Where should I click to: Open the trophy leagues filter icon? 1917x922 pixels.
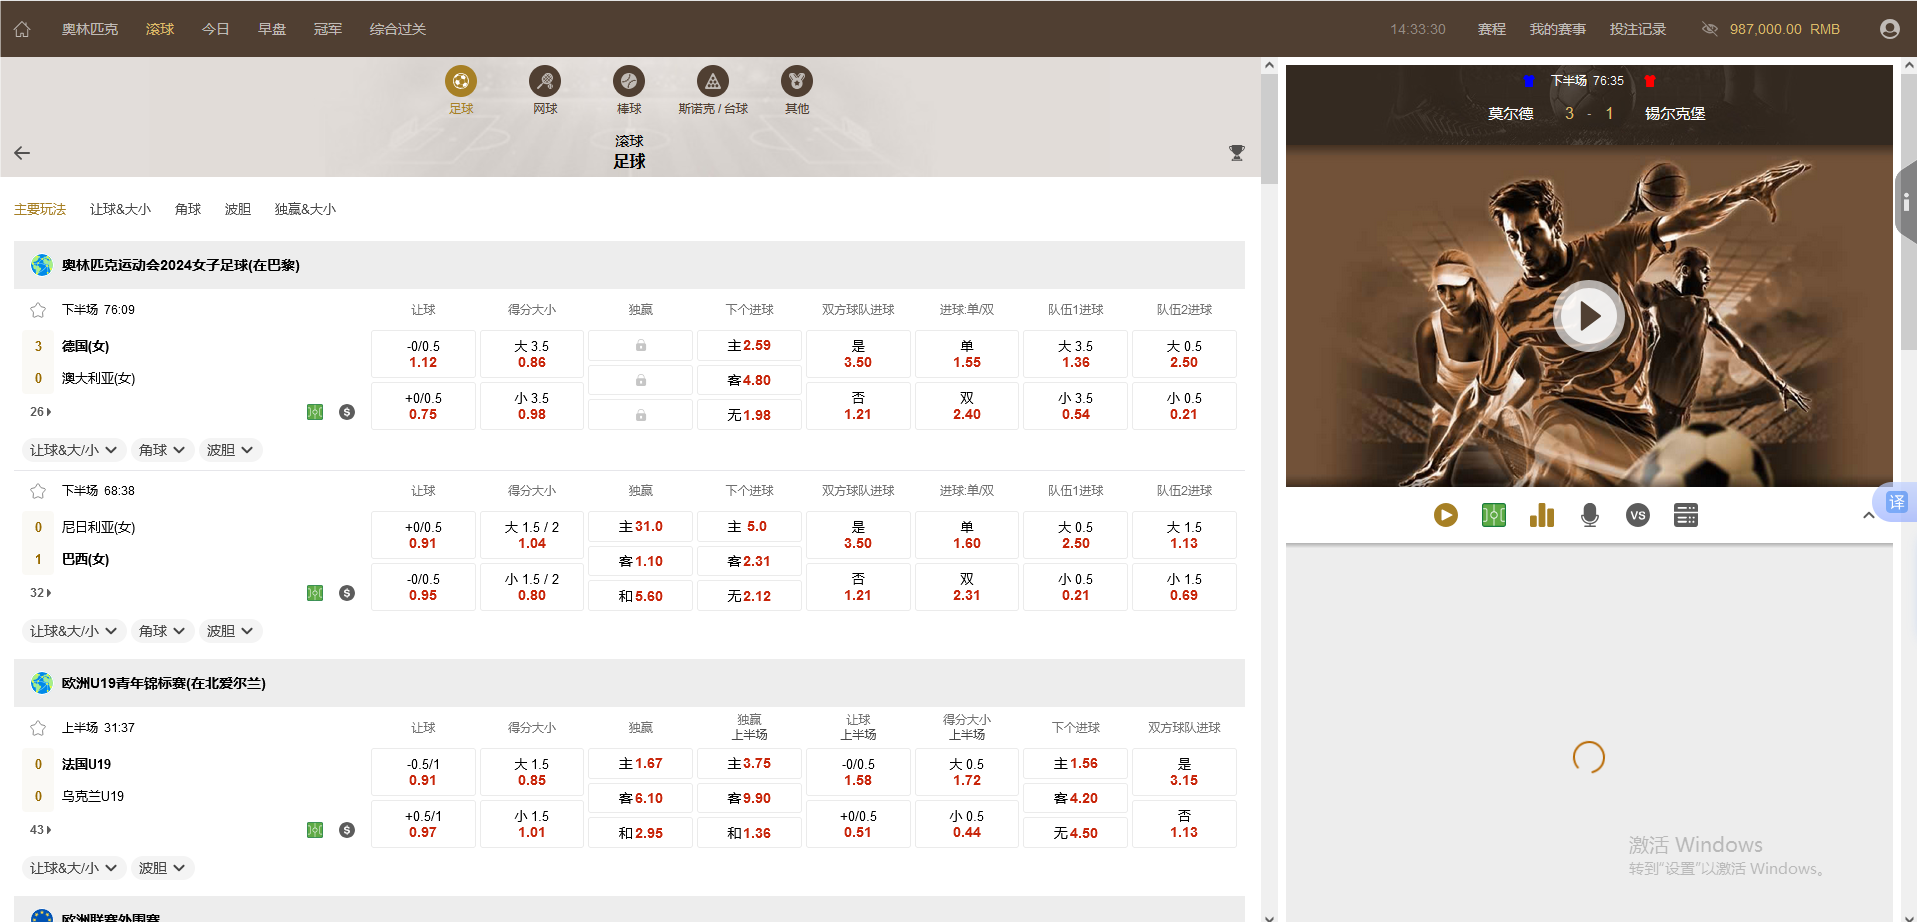click(x=1237, y=153)
